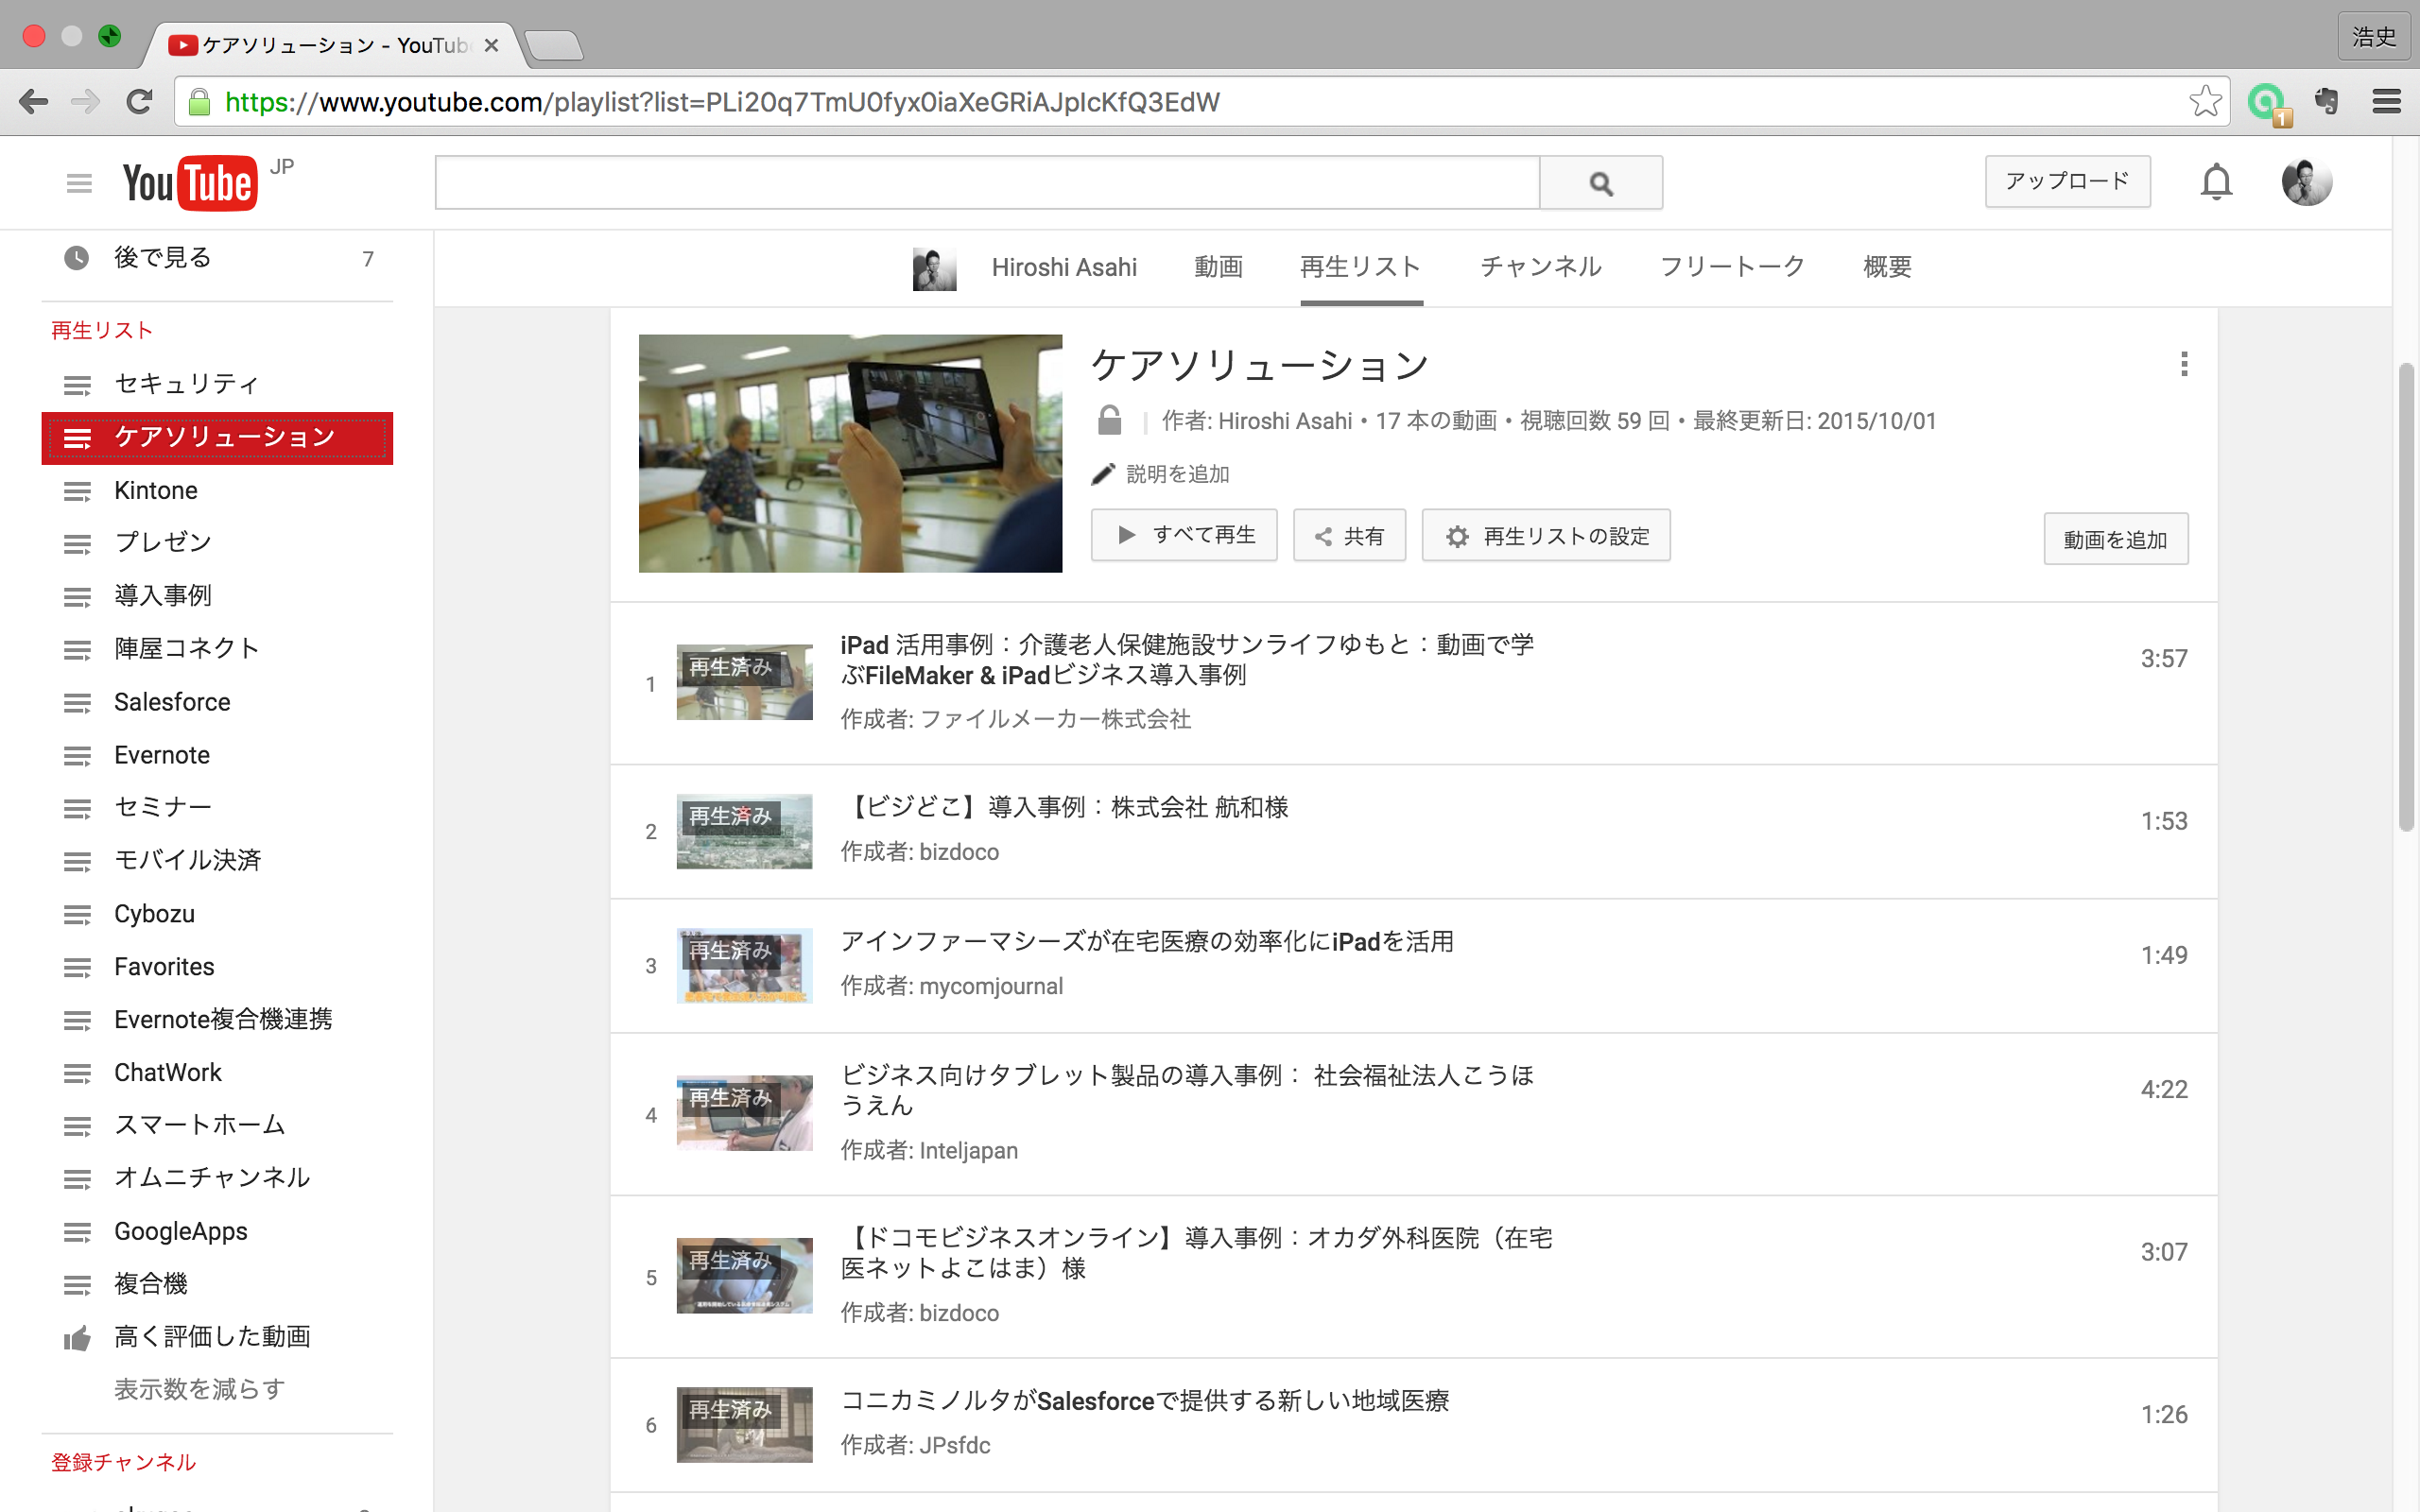2420x1512 pixels.
Task: Open thumbnail of video 1 iPad 活用事例
Action: point(744,682)
